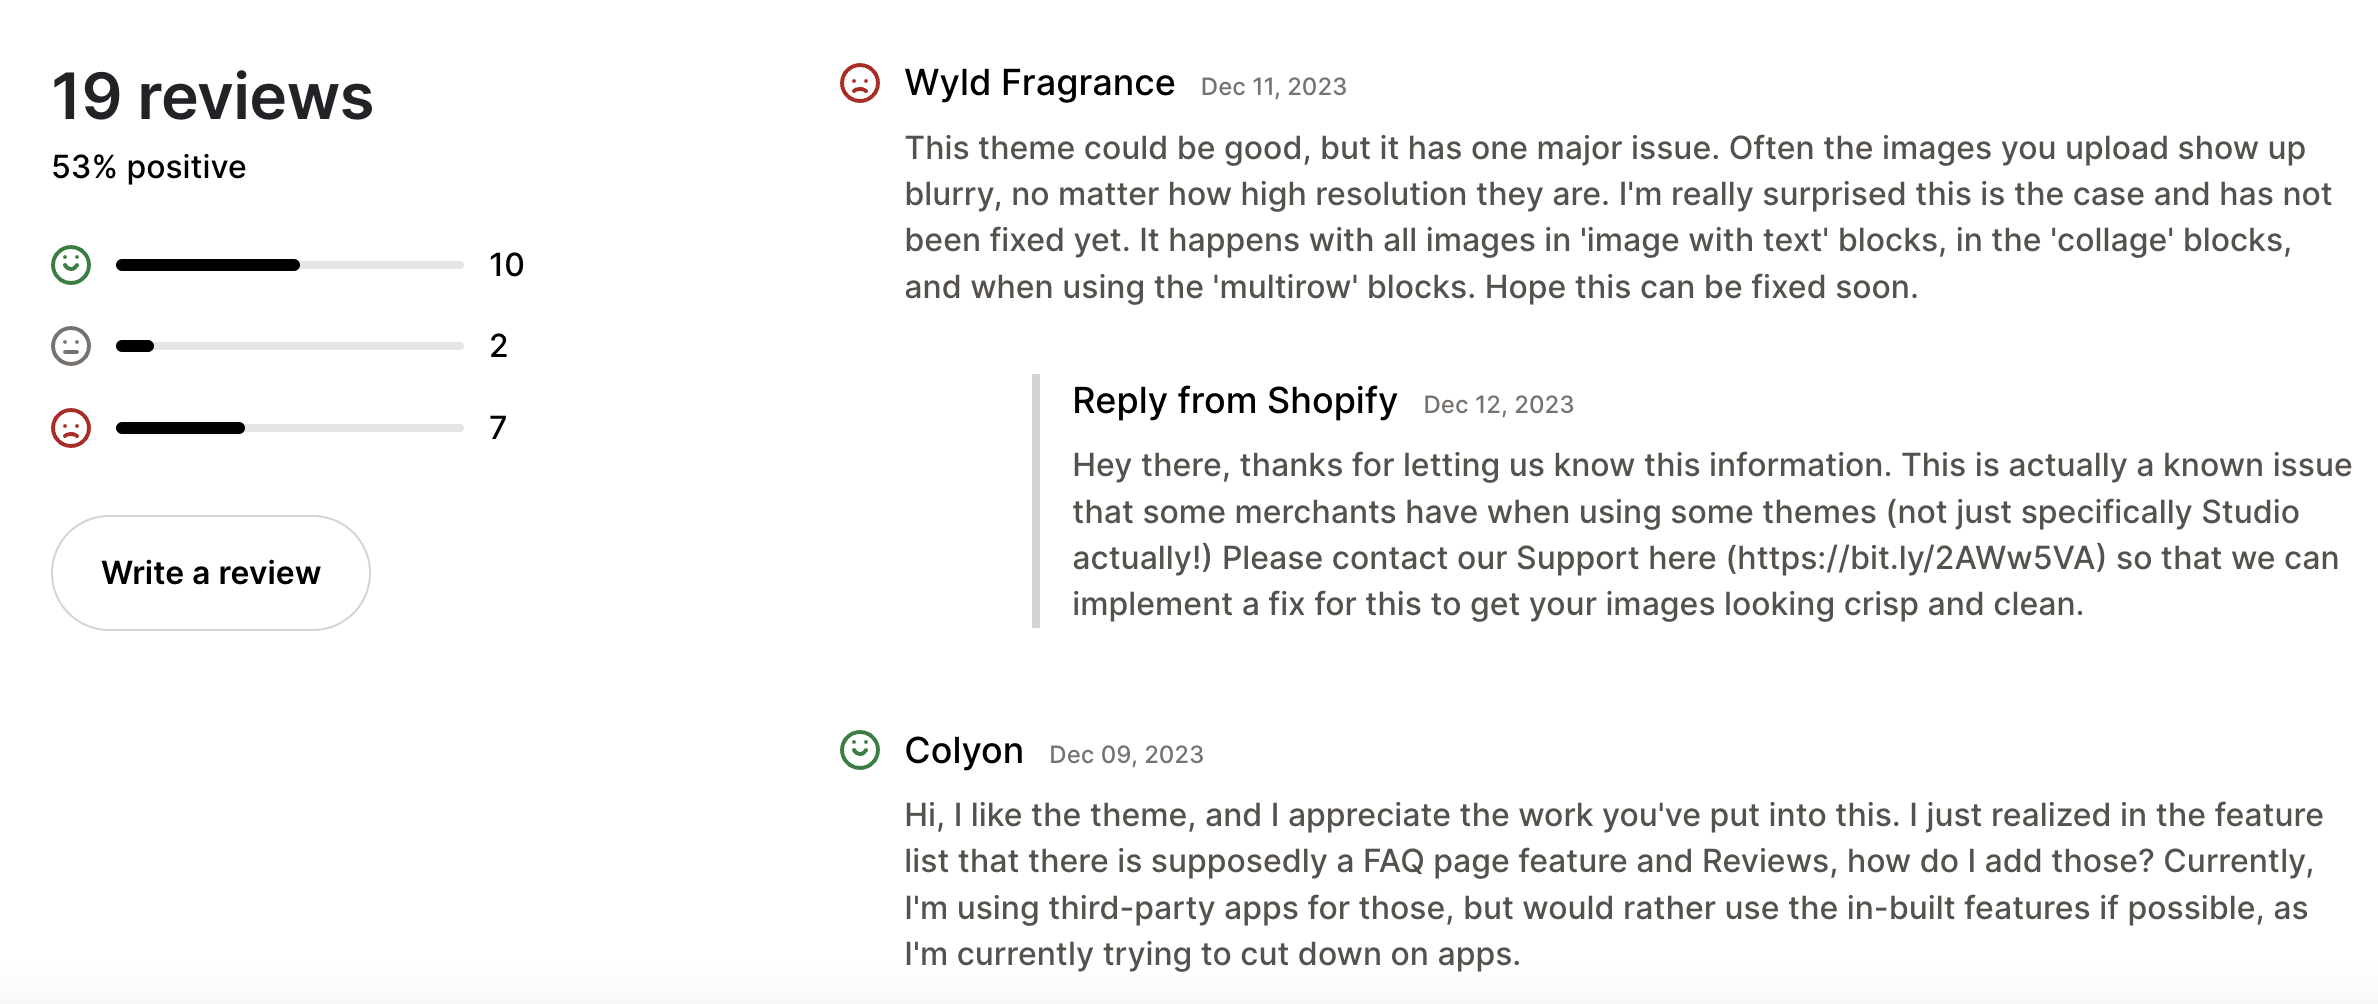The height and width of the screenshot is (1004, 2378).
Task: Click the positive ratings progress bar
Action: coord(290,265)
